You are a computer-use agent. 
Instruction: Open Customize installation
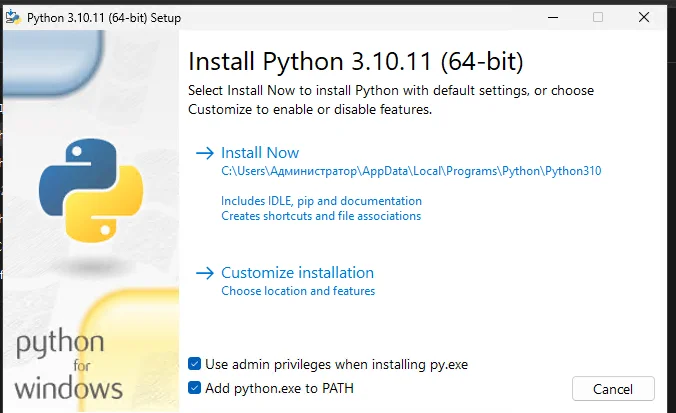pyautogui.click(x=297, y=272)
